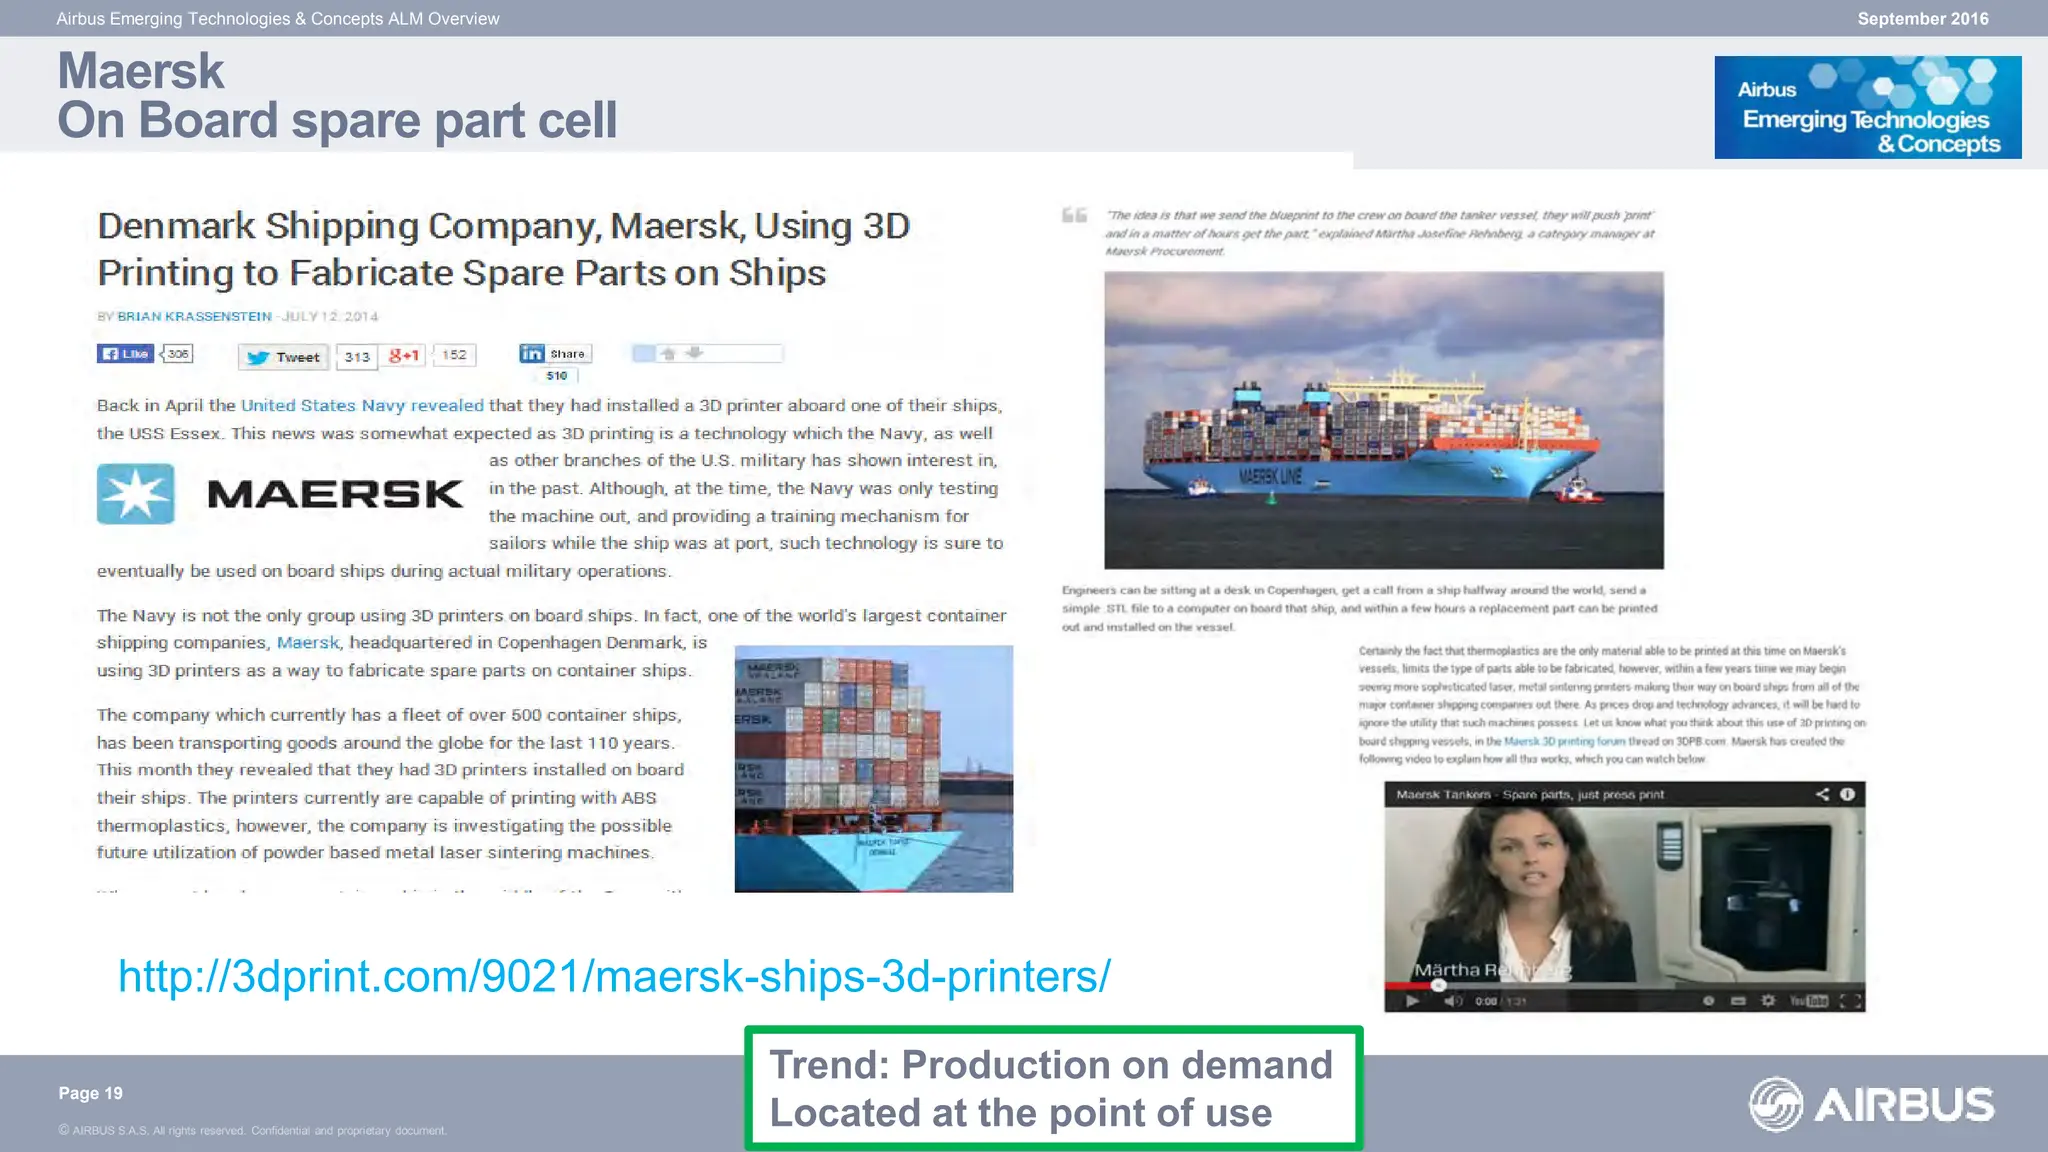This screenshot has width=2048, height=1152.
Task: Click the quote mark icon beside the blueprint quote
Action: 1074,215
